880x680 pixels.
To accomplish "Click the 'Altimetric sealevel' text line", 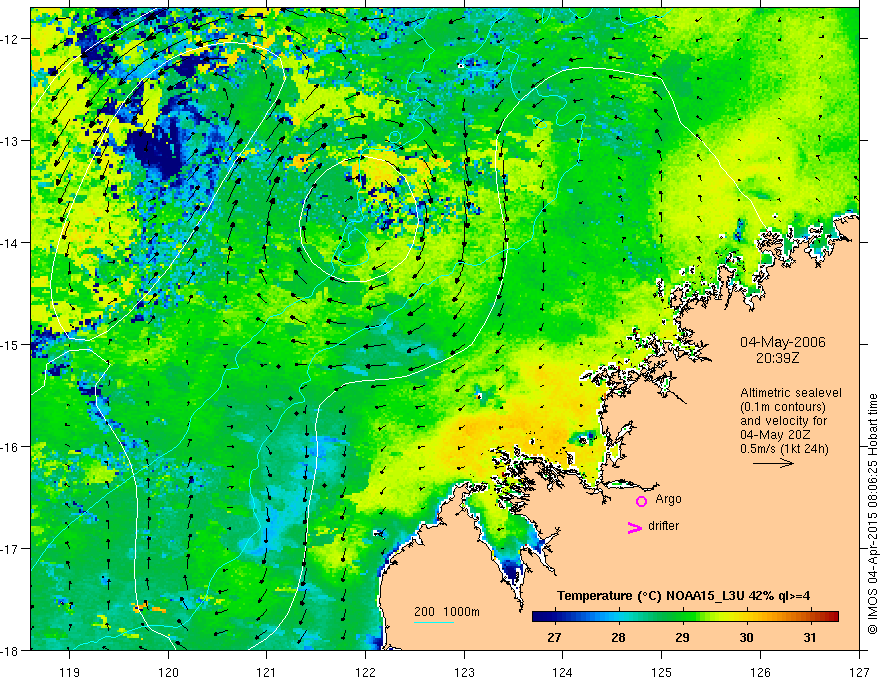I will [791, 393].
